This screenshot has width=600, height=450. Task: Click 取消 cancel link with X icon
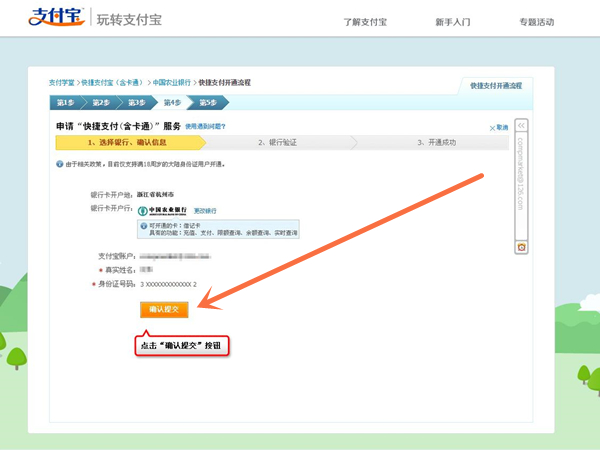499,127
